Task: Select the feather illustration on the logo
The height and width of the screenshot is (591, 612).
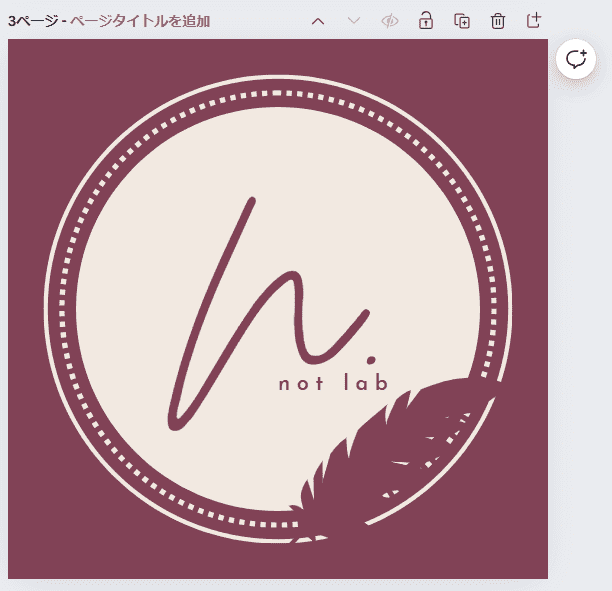Action: 400,450
